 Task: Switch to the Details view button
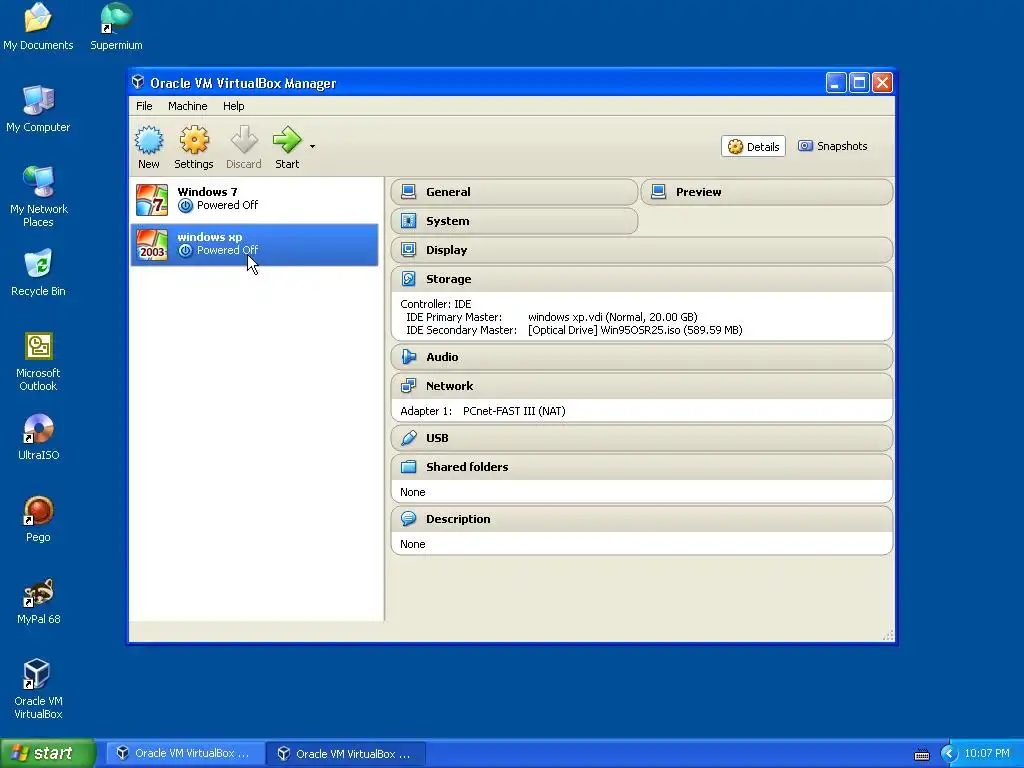[754, 146]
